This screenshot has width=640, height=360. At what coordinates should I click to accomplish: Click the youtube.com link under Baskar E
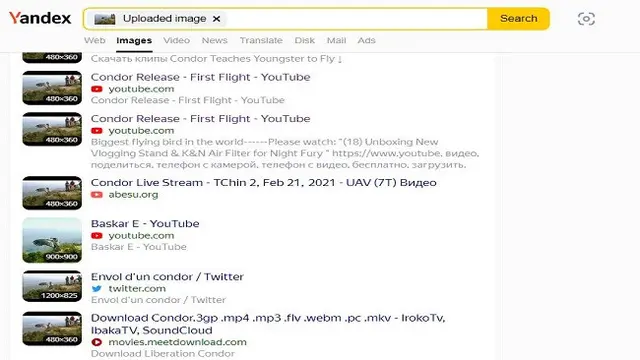[x=141, y=236]
